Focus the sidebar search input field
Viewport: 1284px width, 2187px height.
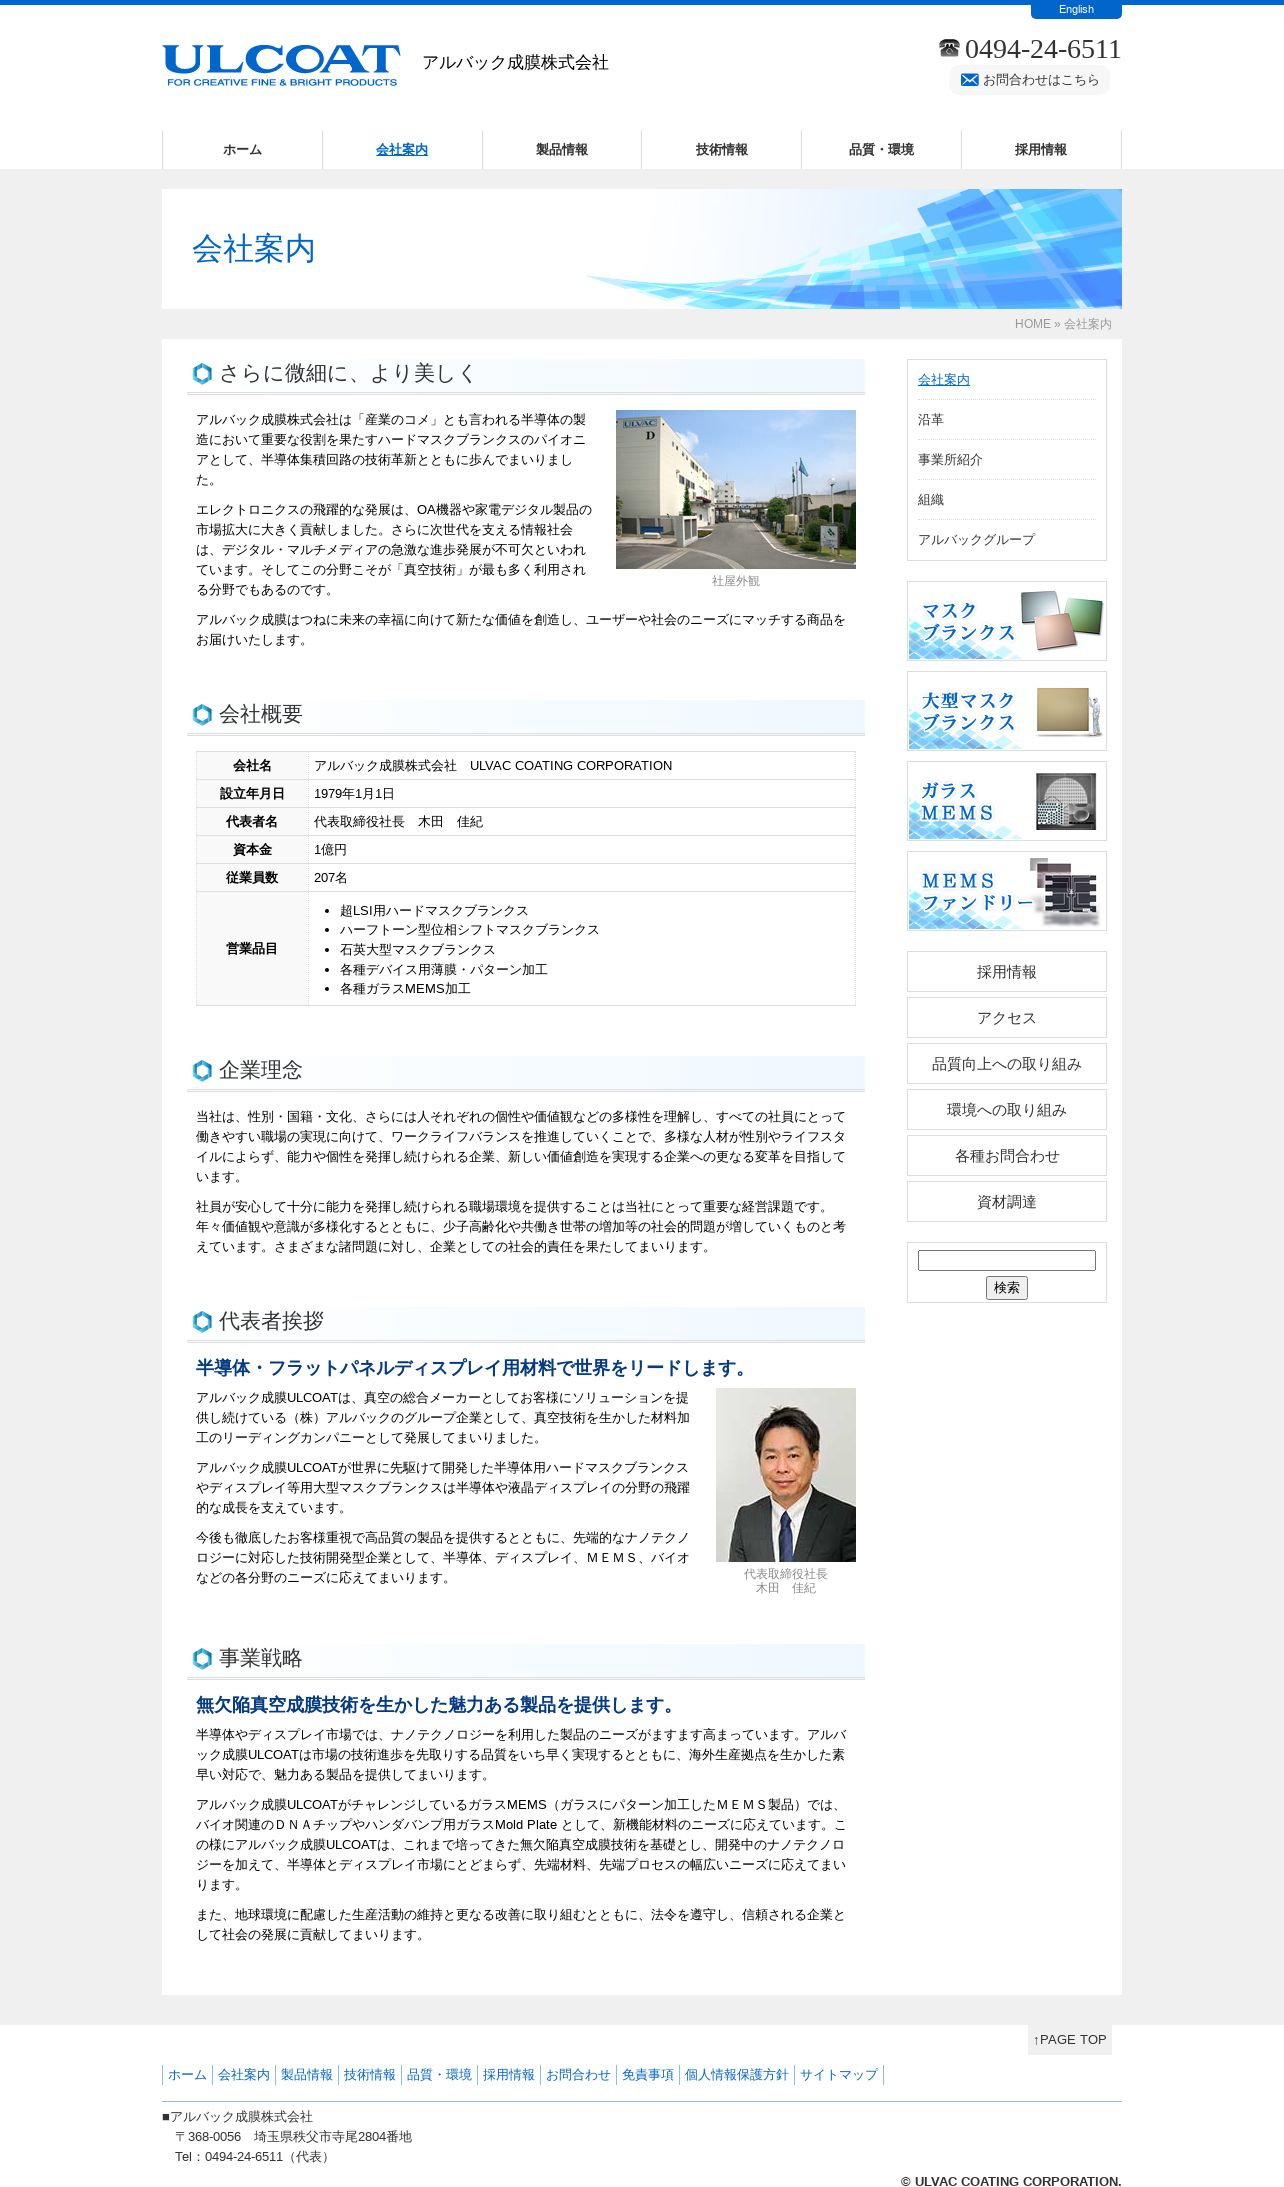click(x=1007, y=1261)
